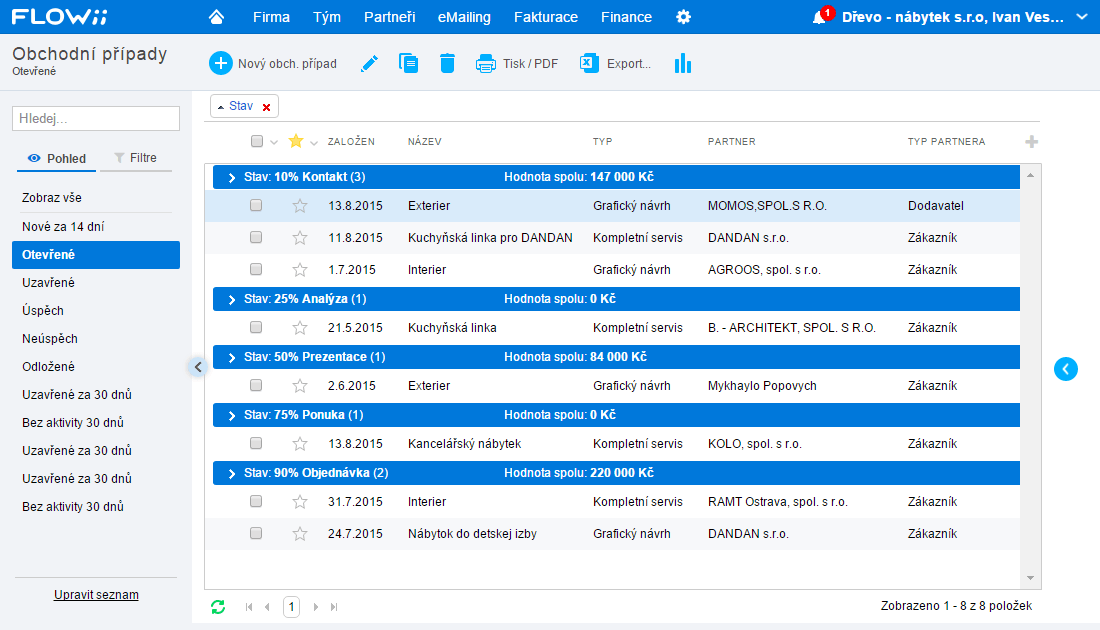
Task: Click the table's vertical scrollbar down arrow
Action: pyautogui.click(x=1031, y=578)
